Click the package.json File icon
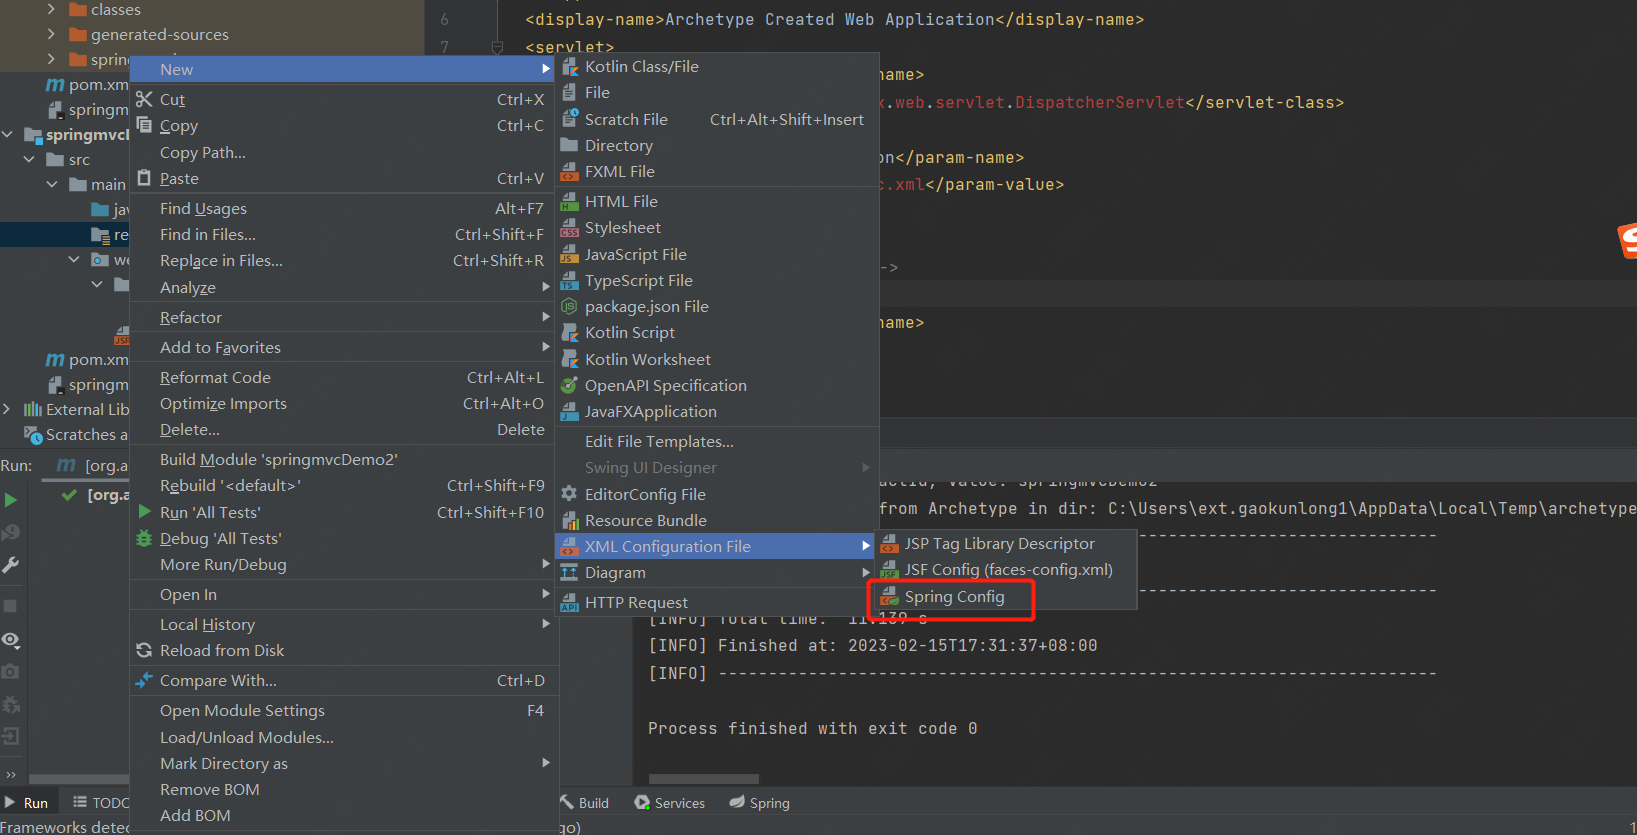Viewport: 1637px width, 835px height. point(570,307)
